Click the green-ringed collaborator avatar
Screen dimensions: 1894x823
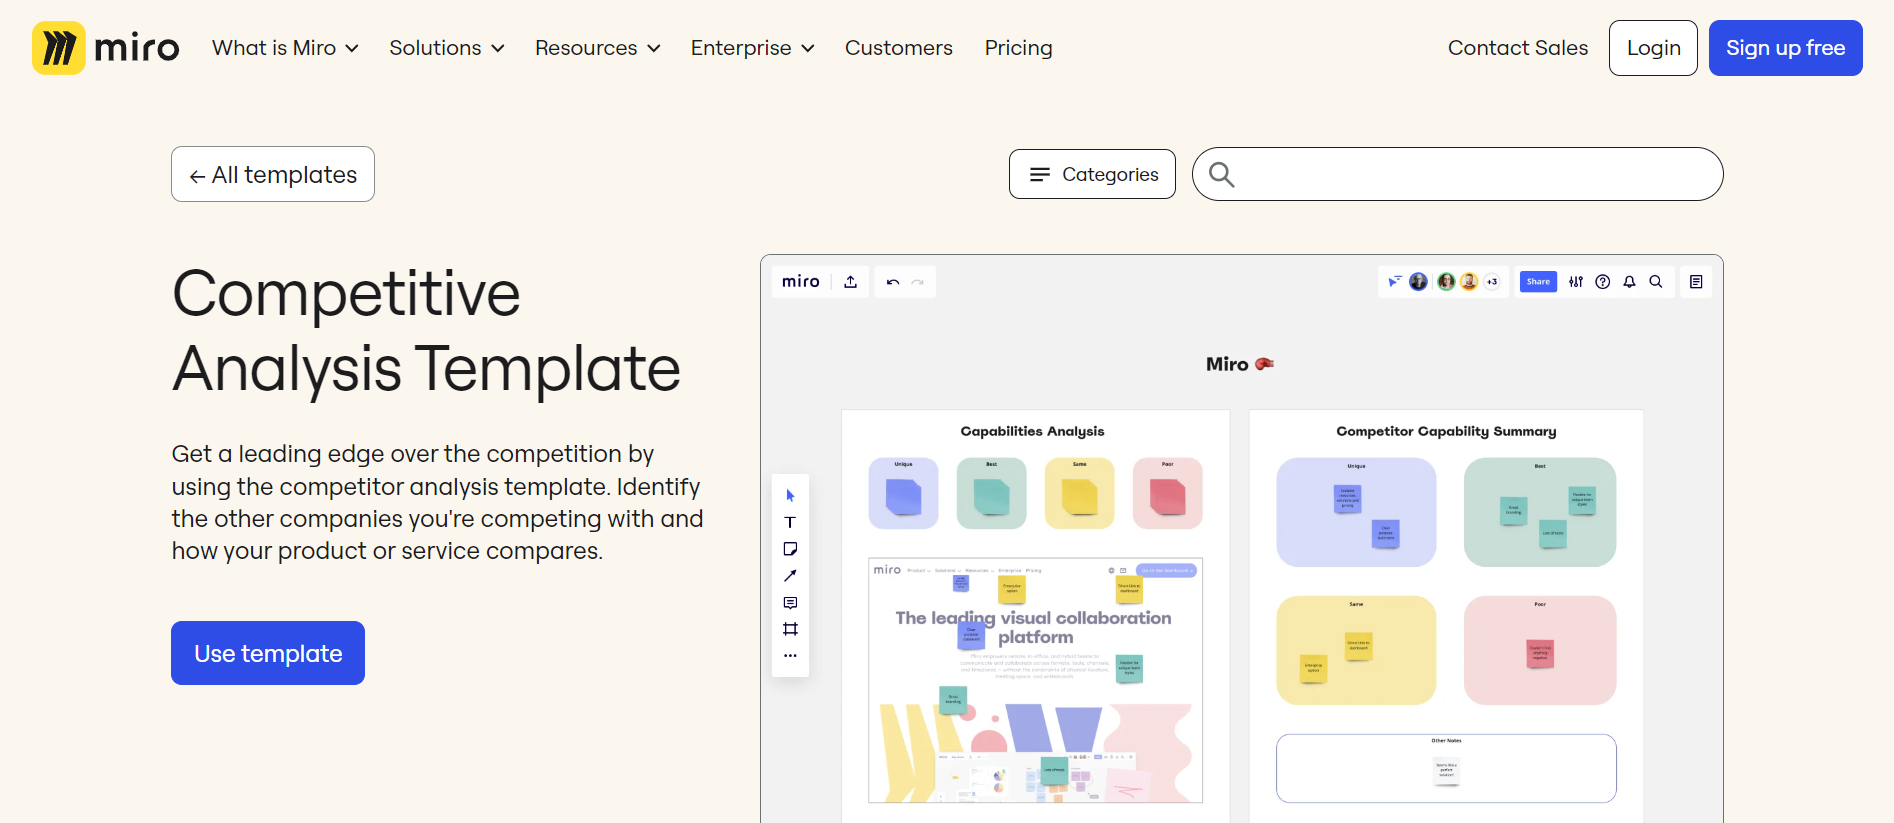[1446, 282]
